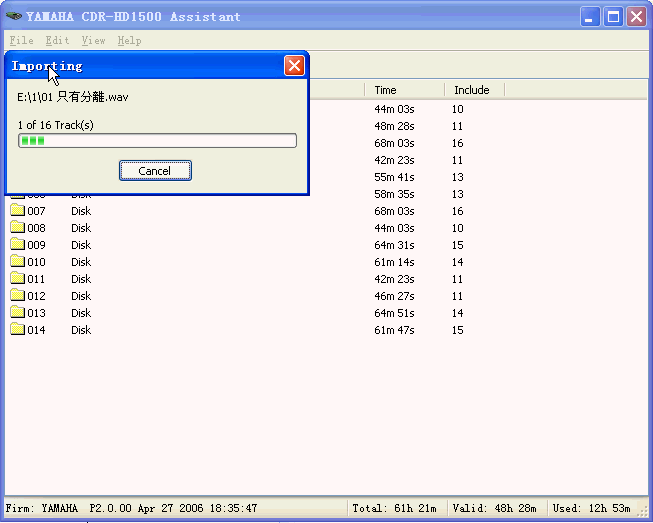Screen dimensions: 653x523
Task: Click the Valid 48h 28m status entry
Action: [x=494, y=508]
